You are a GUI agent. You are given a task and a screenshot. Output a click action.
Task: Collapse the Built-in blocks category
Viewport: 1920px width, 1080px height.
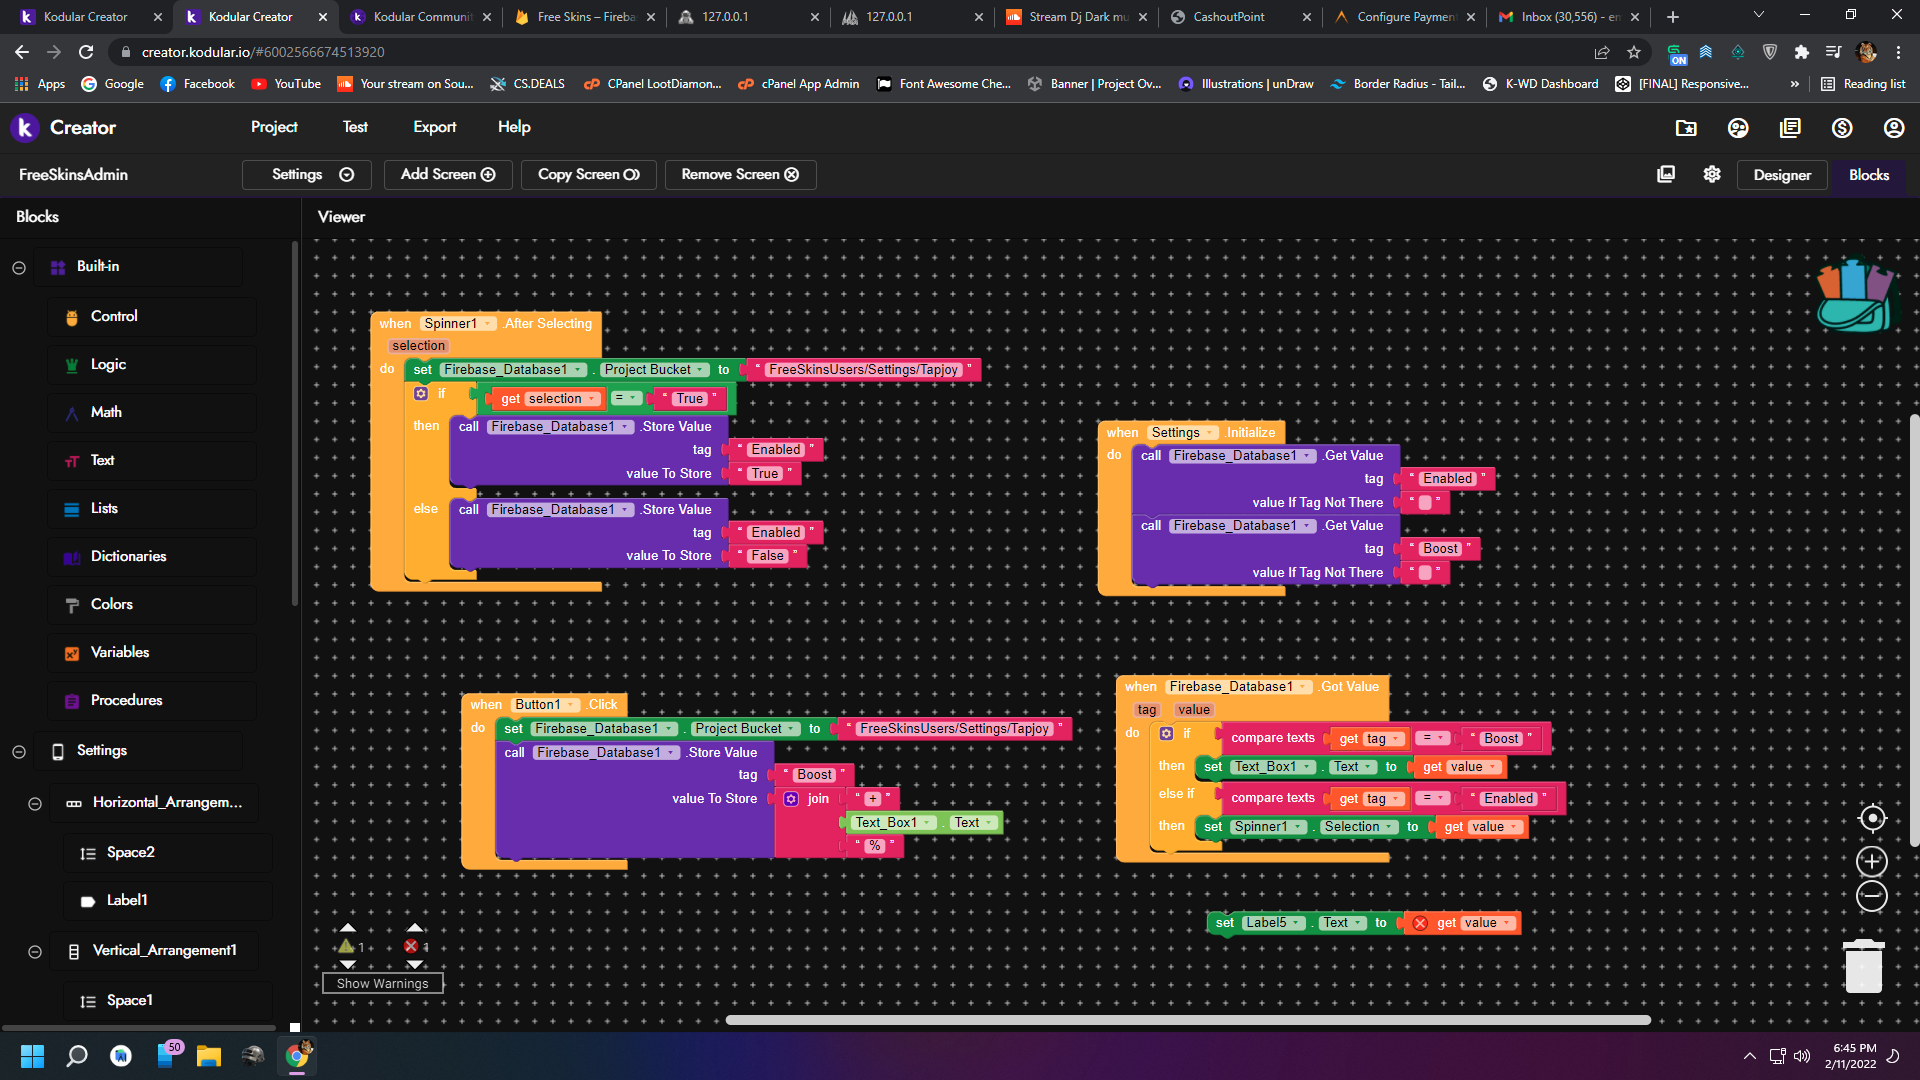point(19,267)
